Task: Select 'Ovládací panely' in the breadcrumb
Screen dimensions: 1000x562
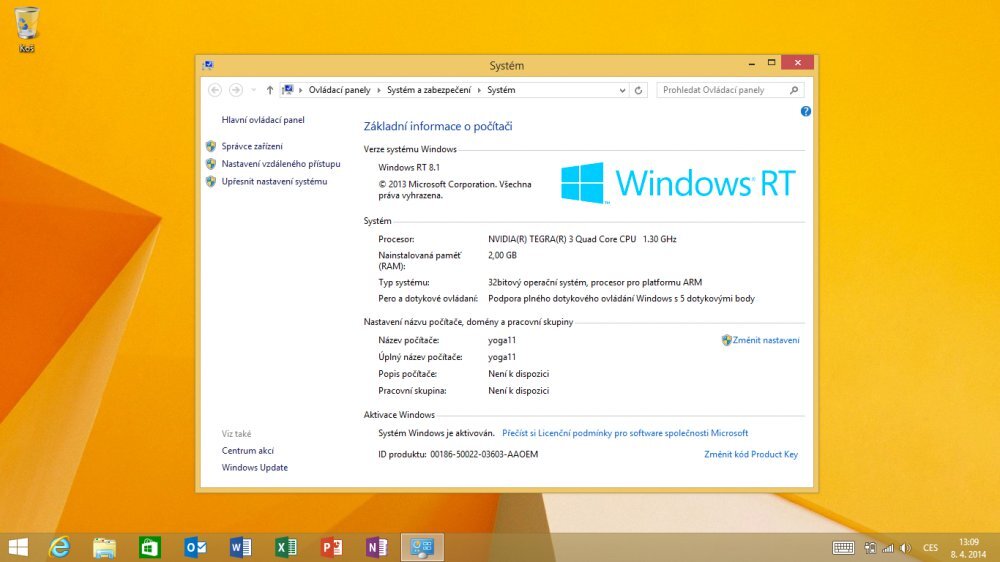Action: click(339, 90)
